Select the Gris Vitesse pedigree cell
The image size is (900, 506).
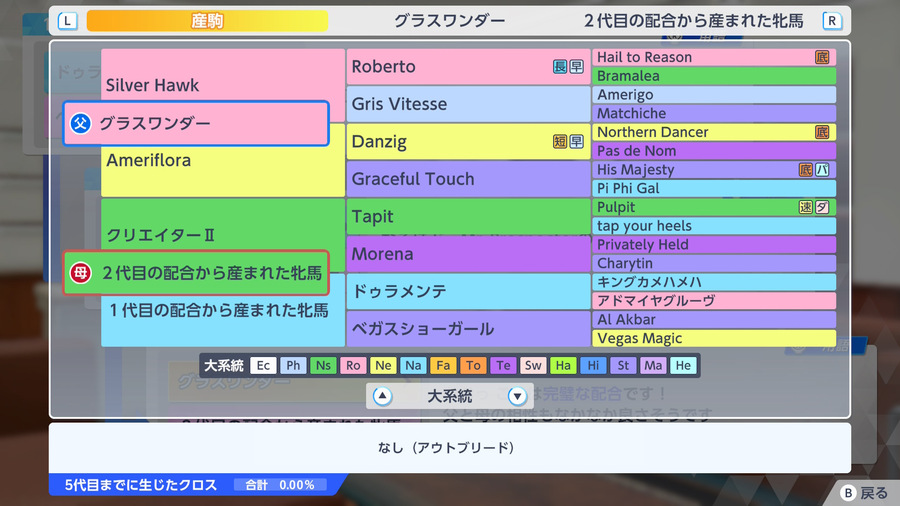[x=468, y=104]
